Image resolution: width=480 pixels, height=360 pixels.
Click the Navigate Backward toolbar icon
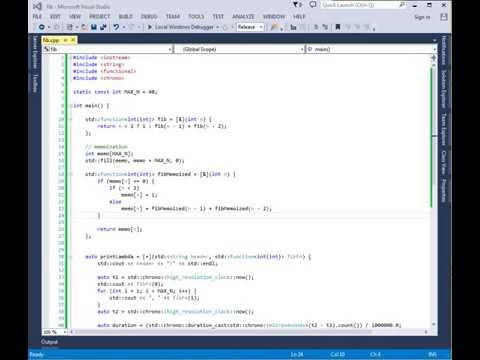[42, 27]
